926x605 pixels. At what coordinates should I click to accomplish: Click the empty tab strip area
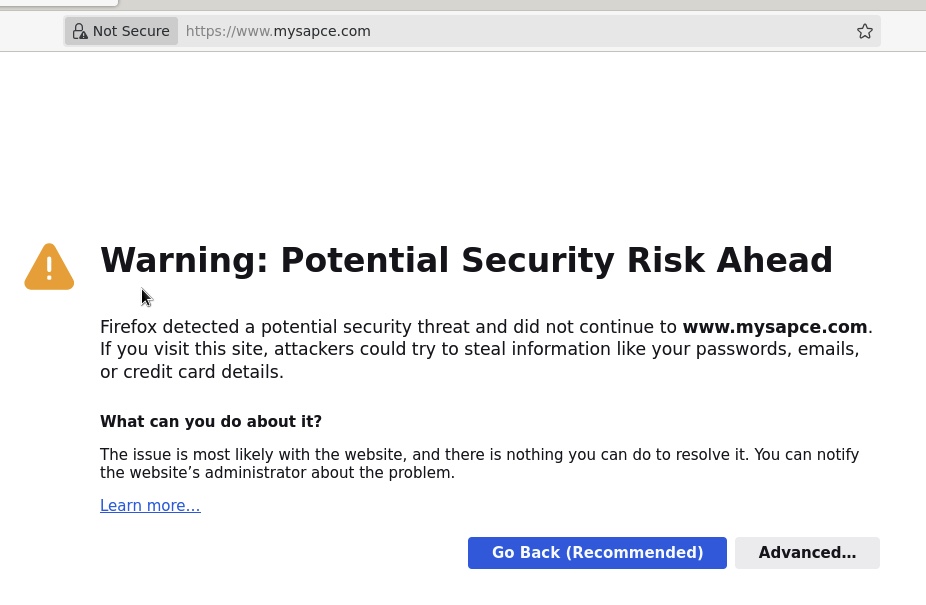pyautogui.click(x=522, y=4)
